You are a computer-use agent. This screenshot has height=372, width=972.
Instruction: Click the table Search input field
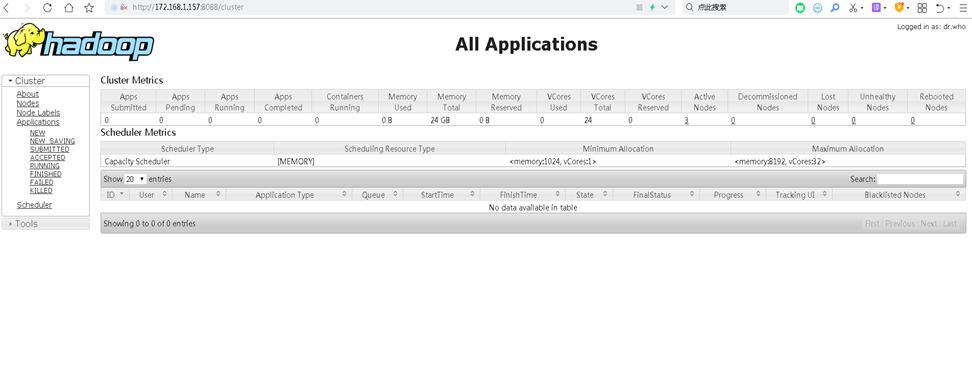(920, 179)
